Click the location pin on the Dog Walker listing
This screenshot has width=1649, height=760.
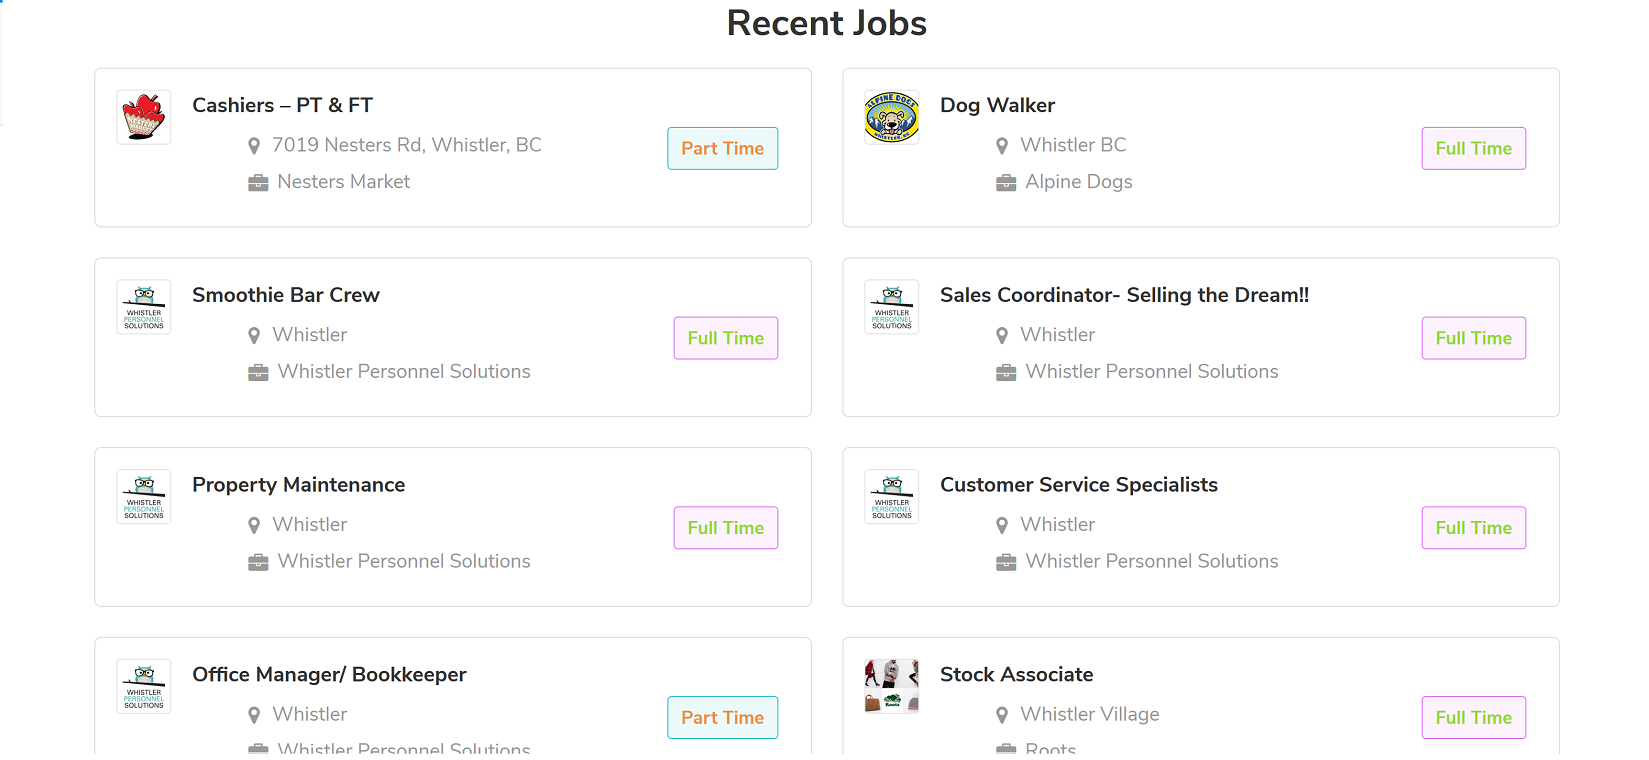pyautogui.click(x=1002, y=145)
